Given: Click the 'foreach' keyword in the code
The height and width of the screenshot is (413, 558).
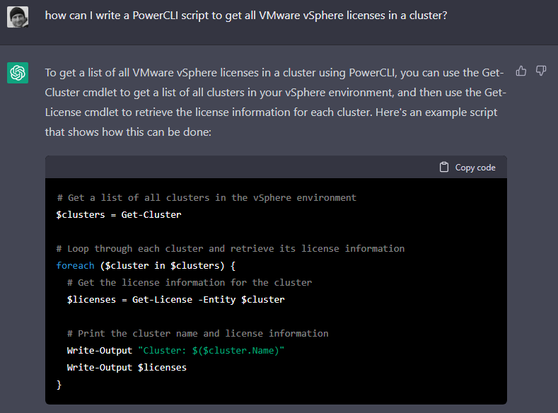Looking at the screenshot, I should [x=75, y=266].
